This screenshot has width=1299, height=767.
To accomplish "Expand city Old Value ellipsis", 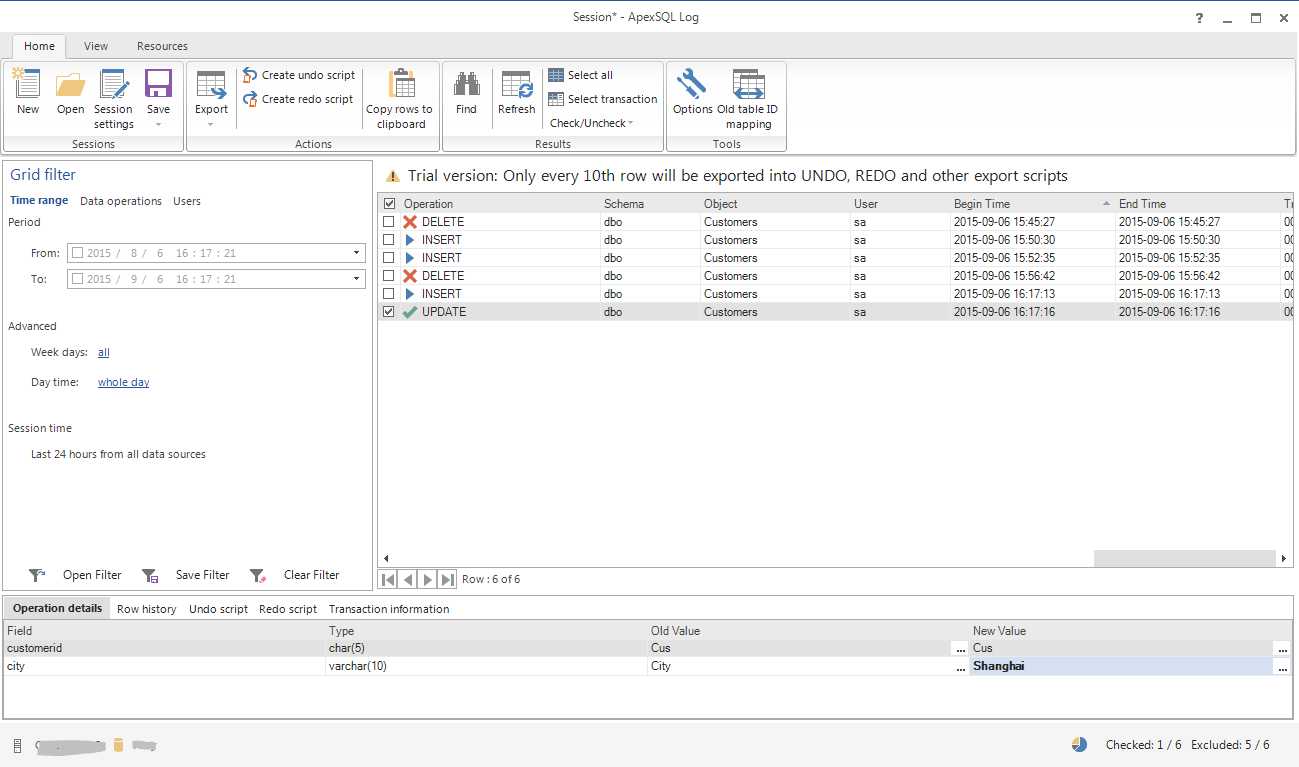I will 960,666.
